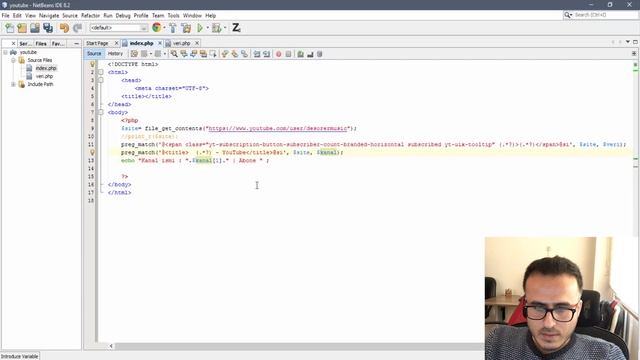Viewport: 640px width, 360px height.
Task: Click the New Project toolbar icon
Action: pos(22,28)
